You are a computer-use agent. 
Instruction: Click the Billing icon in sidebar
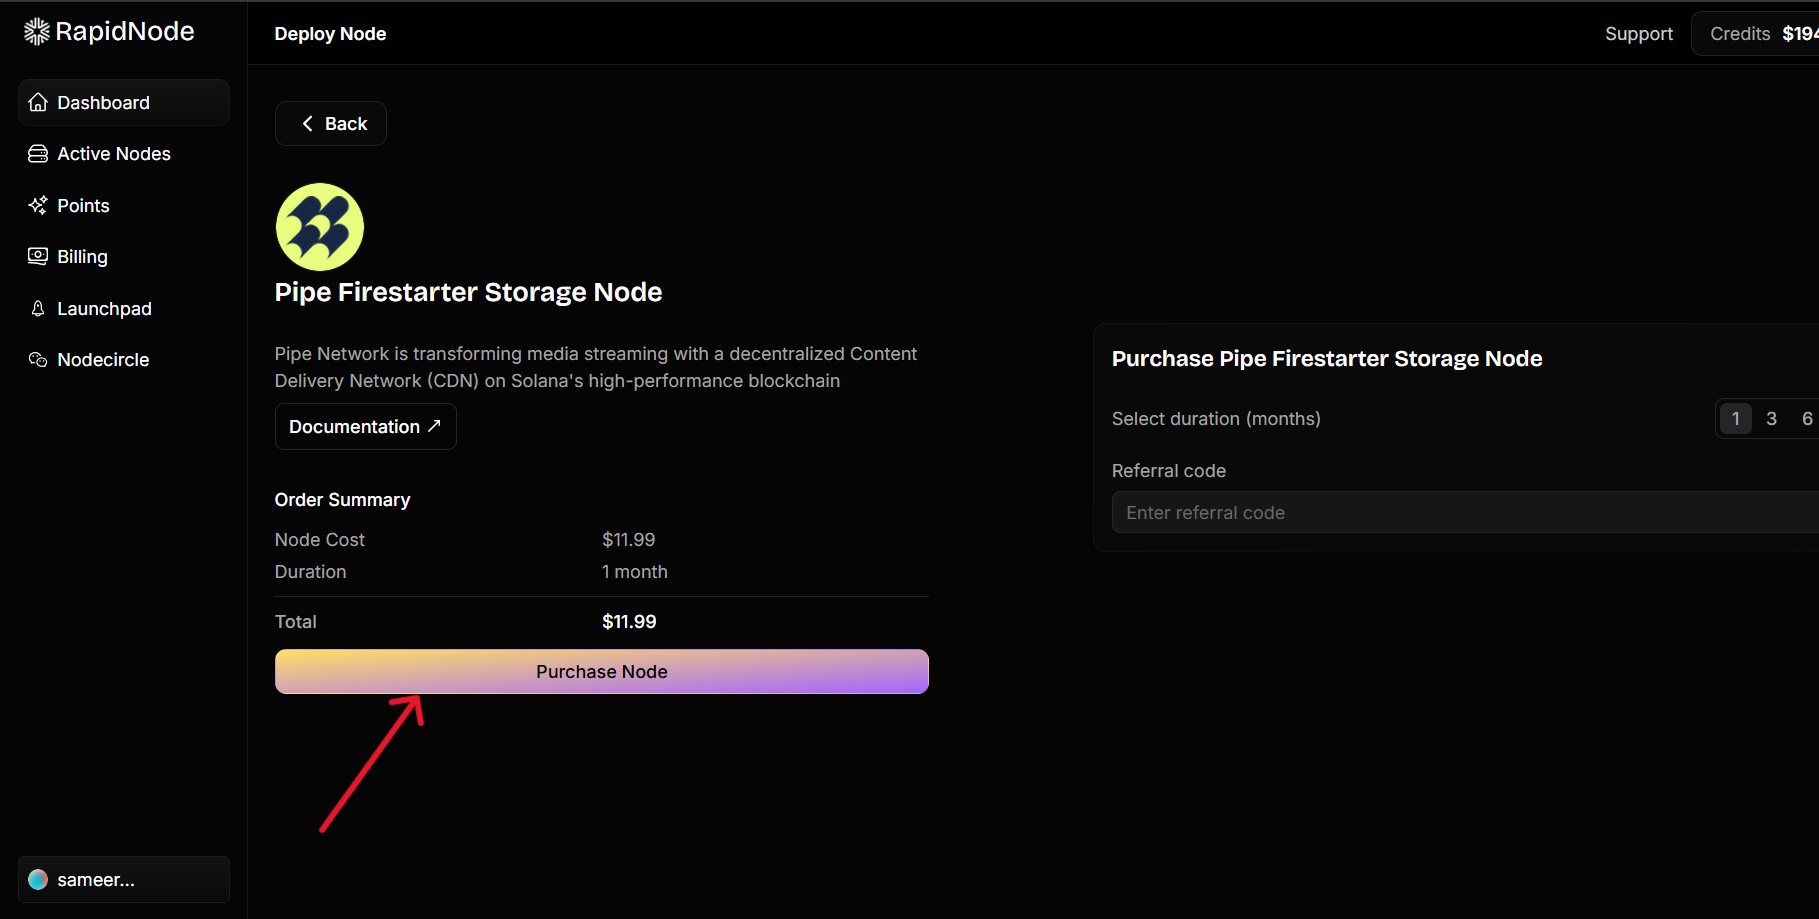[38, 257]
